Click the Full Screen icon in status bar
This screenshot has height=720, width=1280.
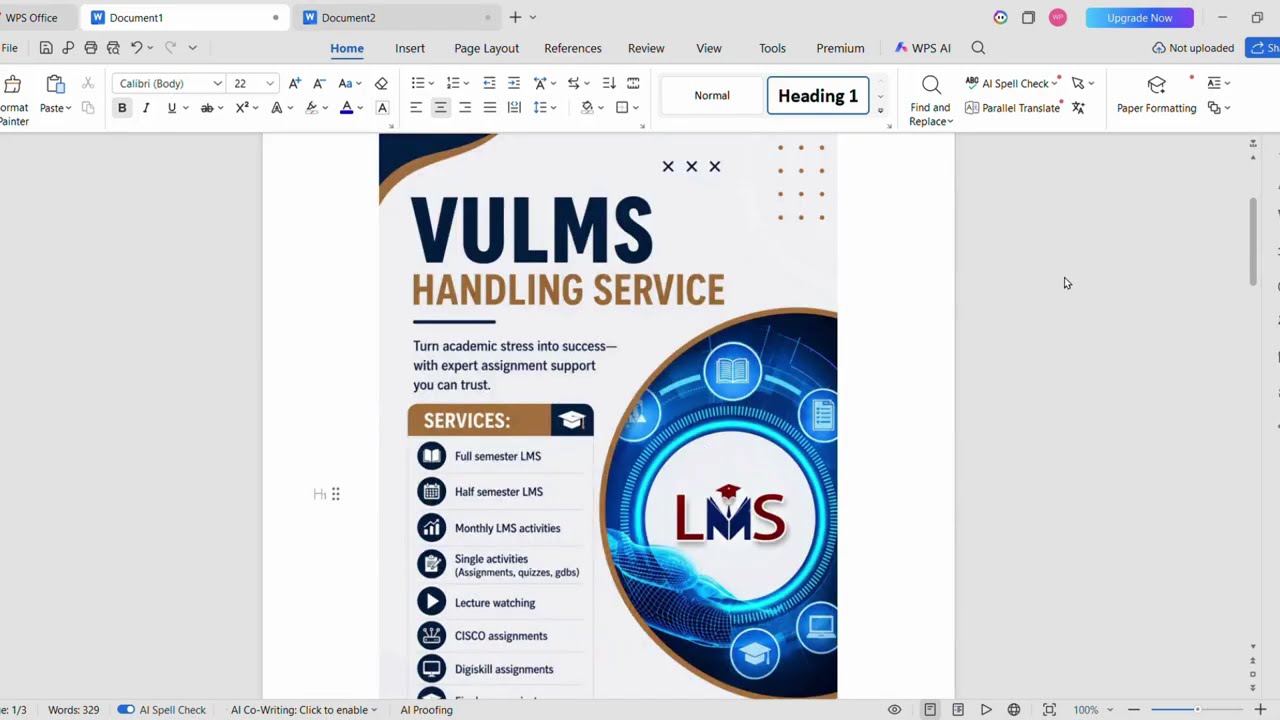pyautogui.click(x=1049, y=710)
